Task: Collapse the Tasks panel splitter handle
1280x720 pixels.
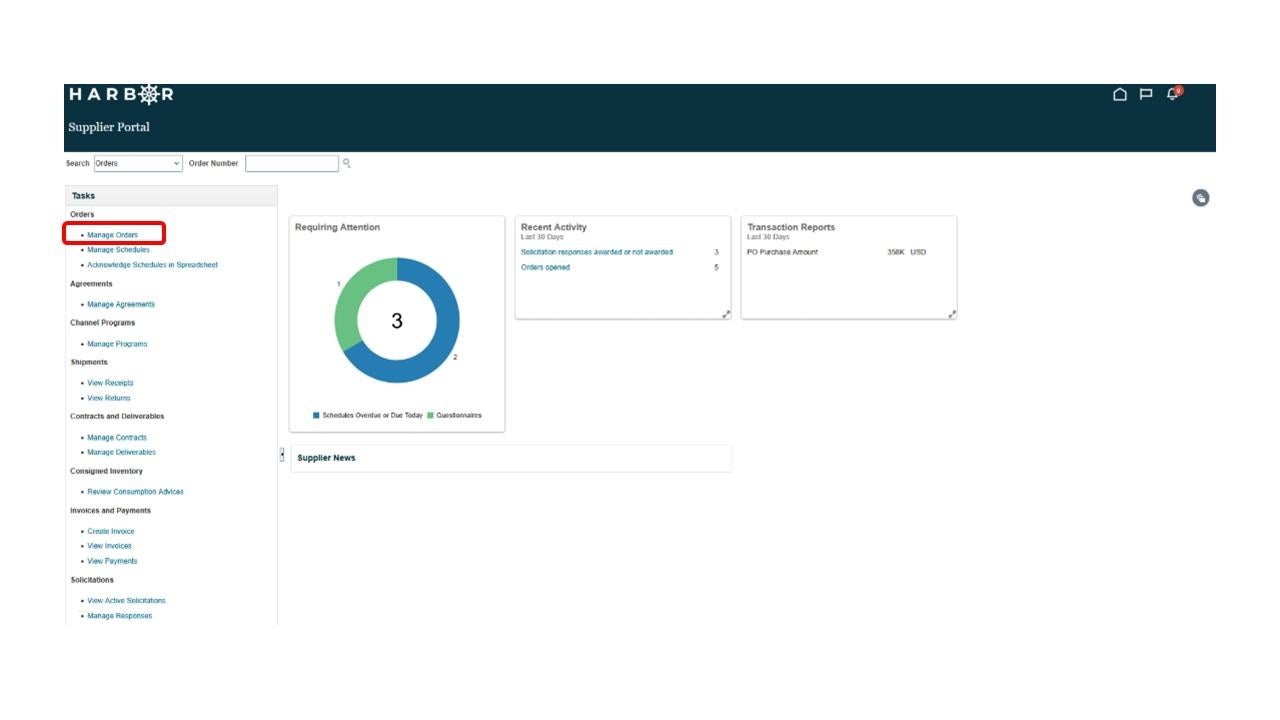Action: click(x=282, y=455)
